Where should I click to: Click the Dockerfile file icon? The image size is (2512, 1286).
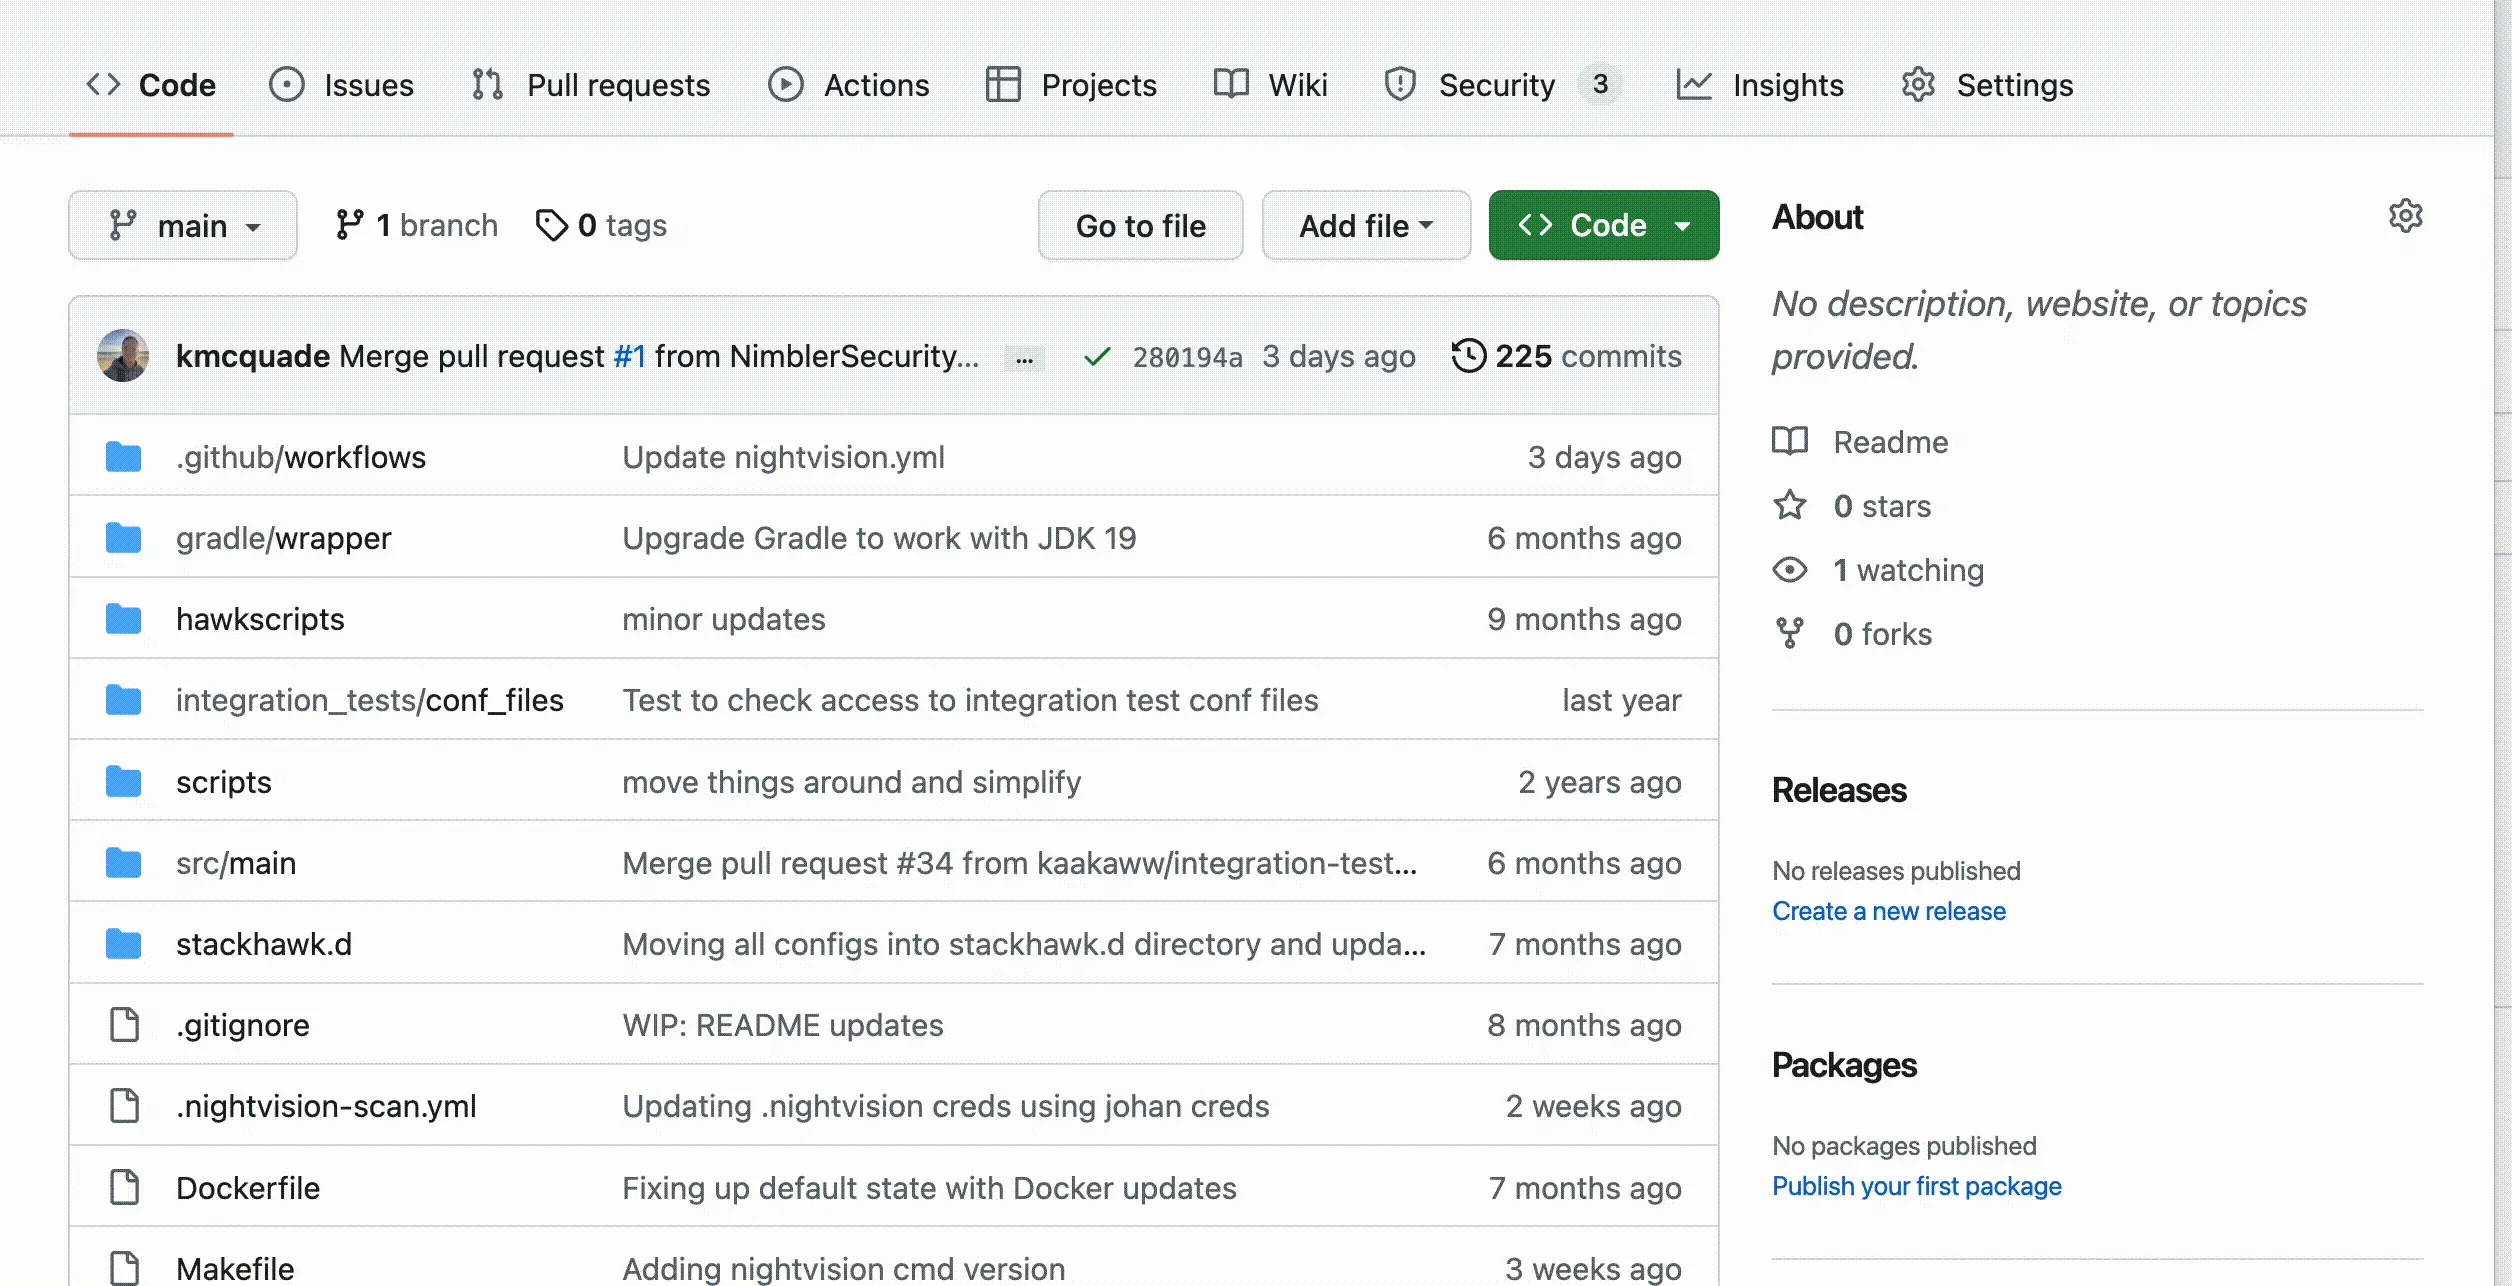(x=124, y=1188)
